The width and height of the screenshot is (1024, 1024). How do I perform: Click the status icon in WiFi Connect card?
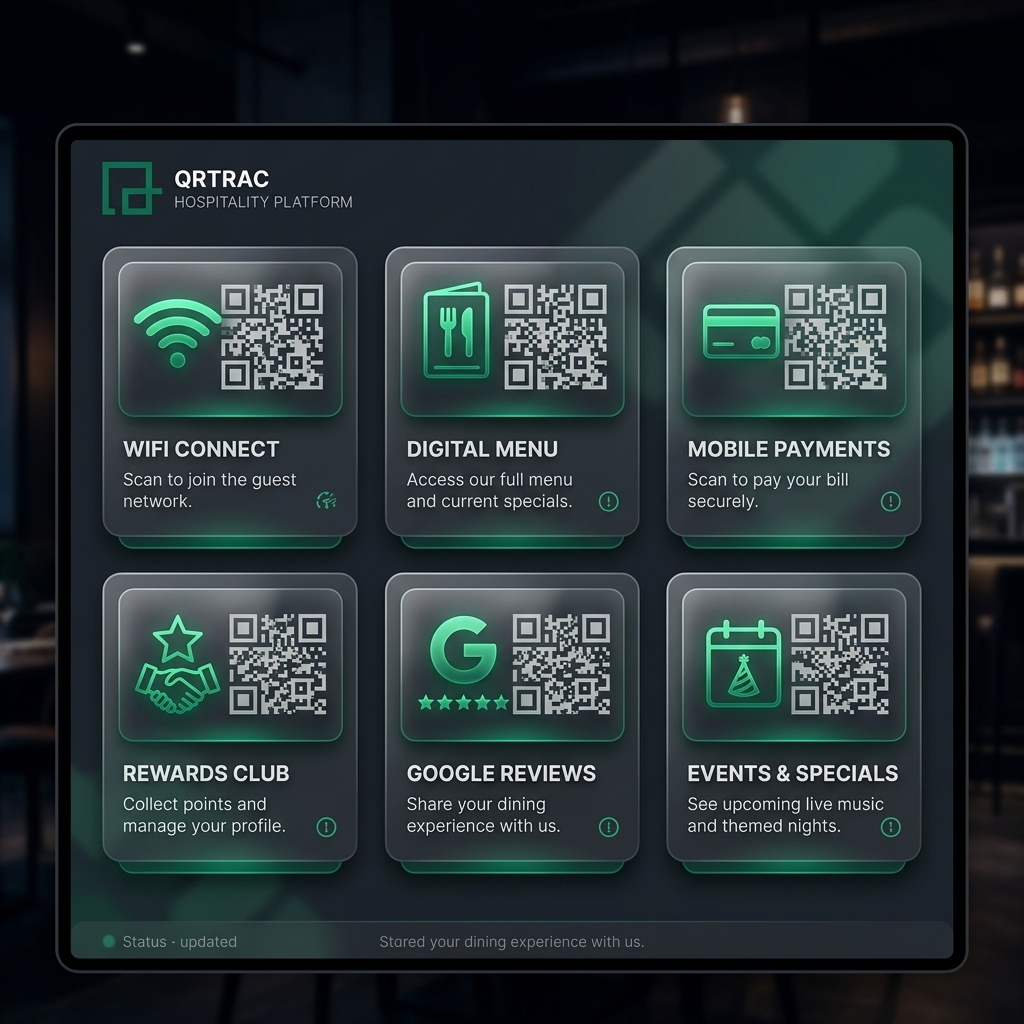click(x=327, y=501)
